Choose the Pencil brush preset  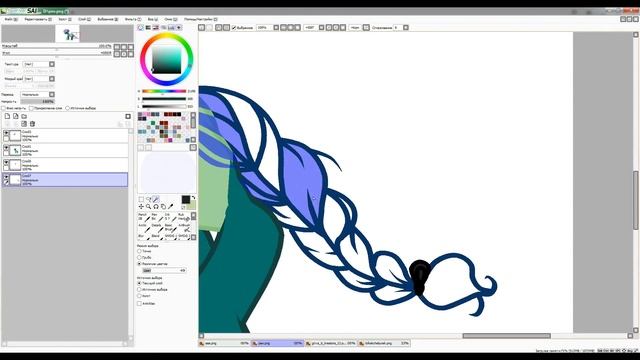click(144, 217)
